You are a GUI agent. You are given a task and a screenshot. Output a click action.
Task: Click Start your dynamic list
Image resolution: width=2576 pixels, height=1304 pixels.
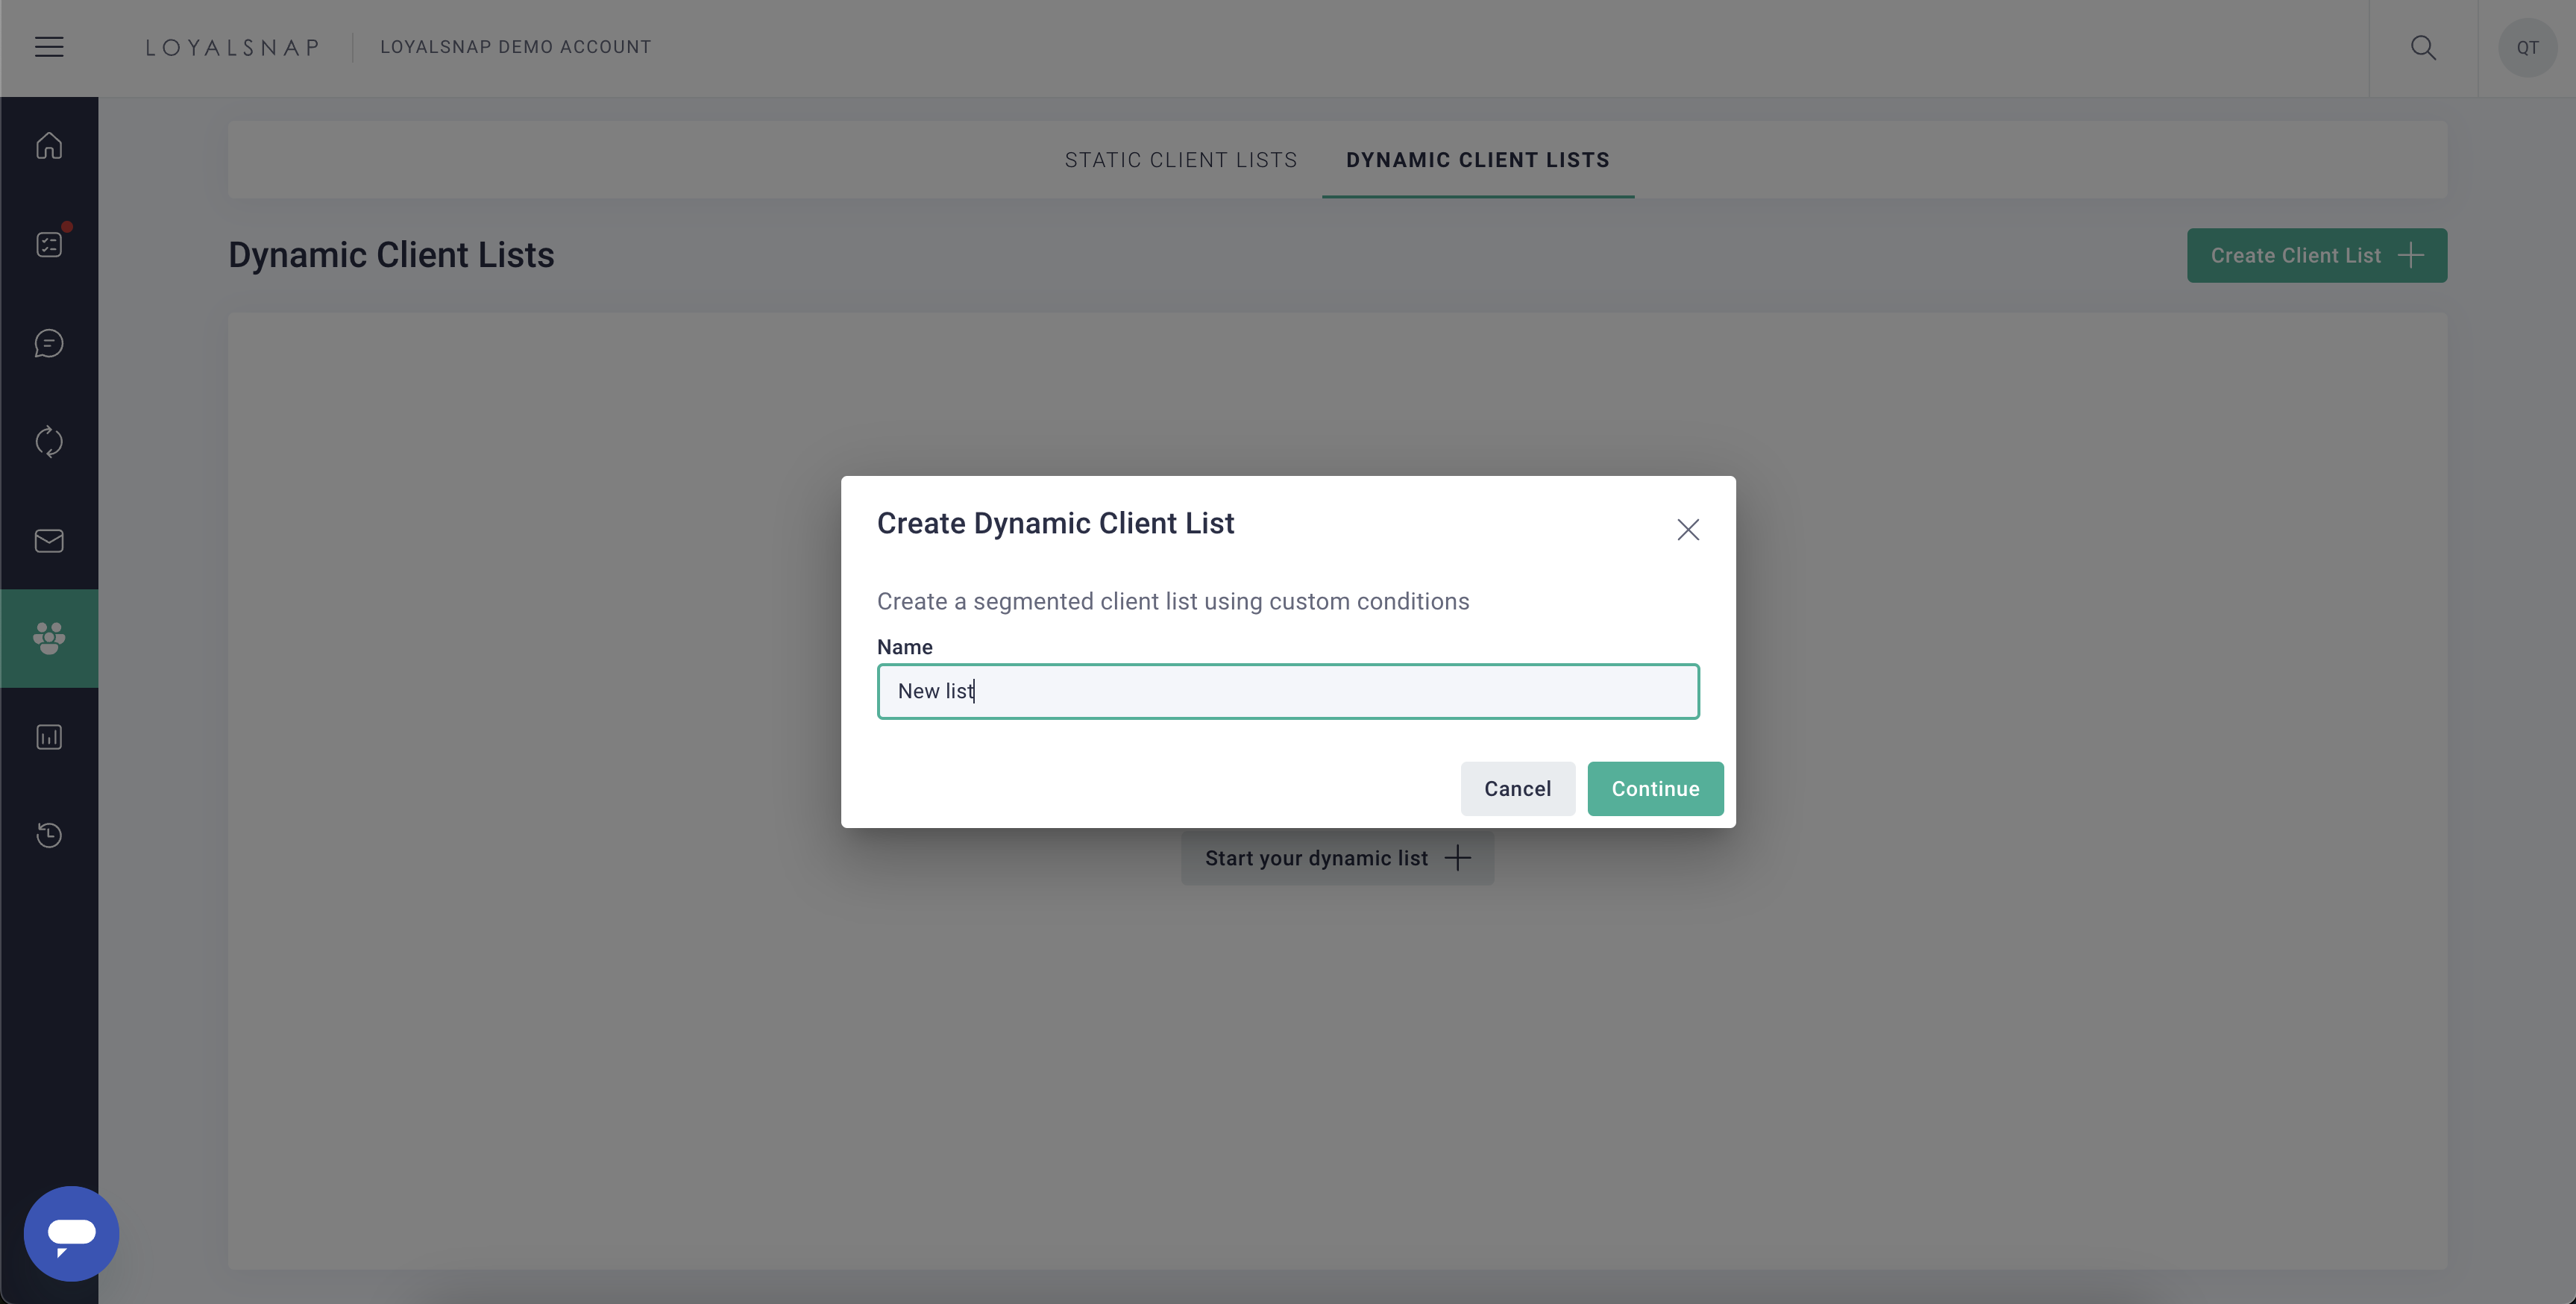1337,857
